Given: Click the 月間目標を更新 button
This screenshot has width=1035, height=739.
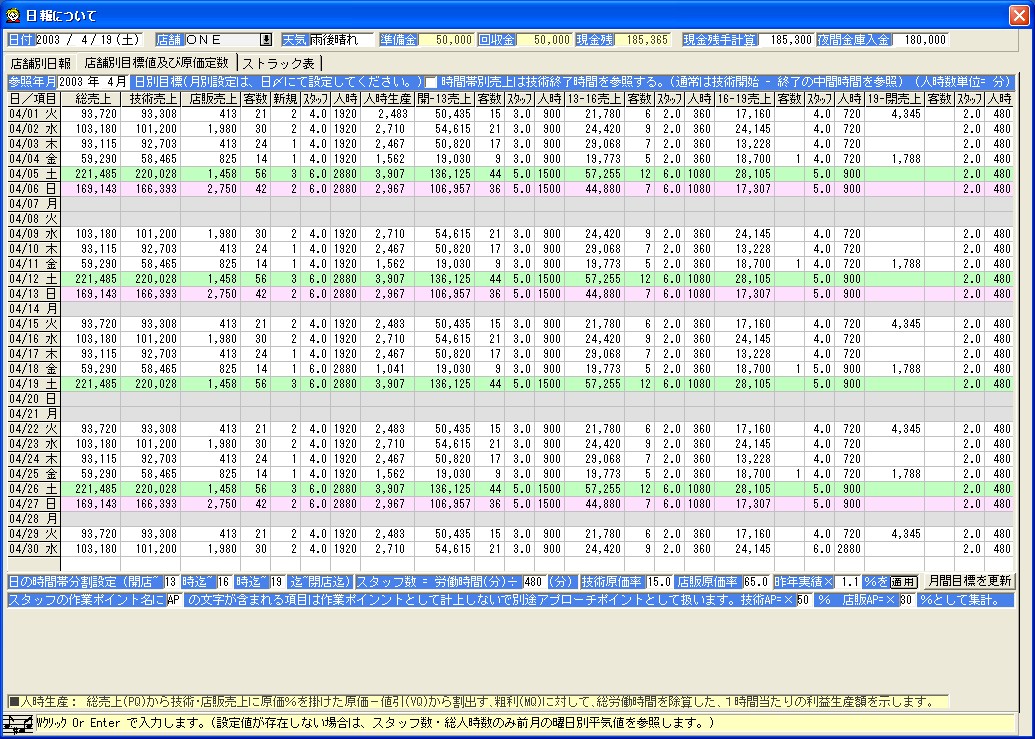Looking at the screenshot, I should (970, 581).
